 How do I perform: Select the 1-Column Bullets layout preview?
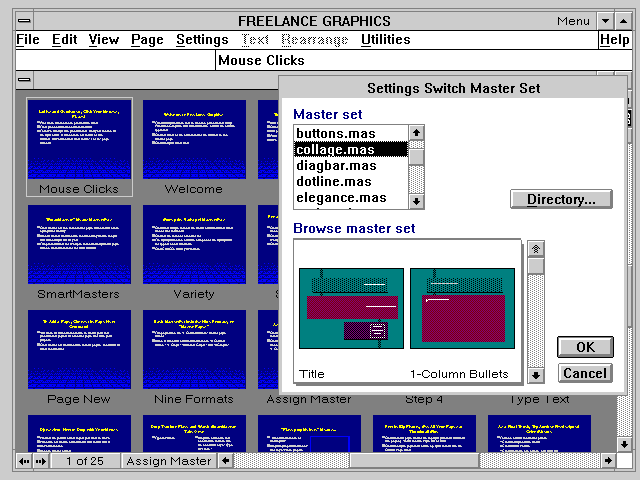tap(462, 309)
